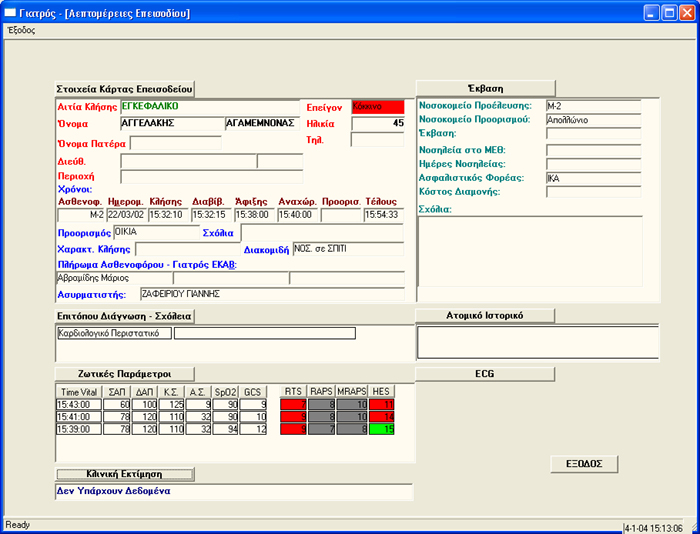Click the MRAPS column header

tap(352, 392)
